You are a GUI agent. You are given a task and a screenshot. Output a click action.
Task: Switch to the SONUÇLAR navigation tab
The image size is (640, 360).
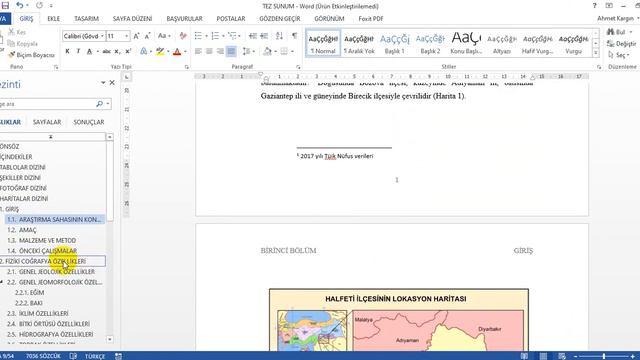click(89, 122)
